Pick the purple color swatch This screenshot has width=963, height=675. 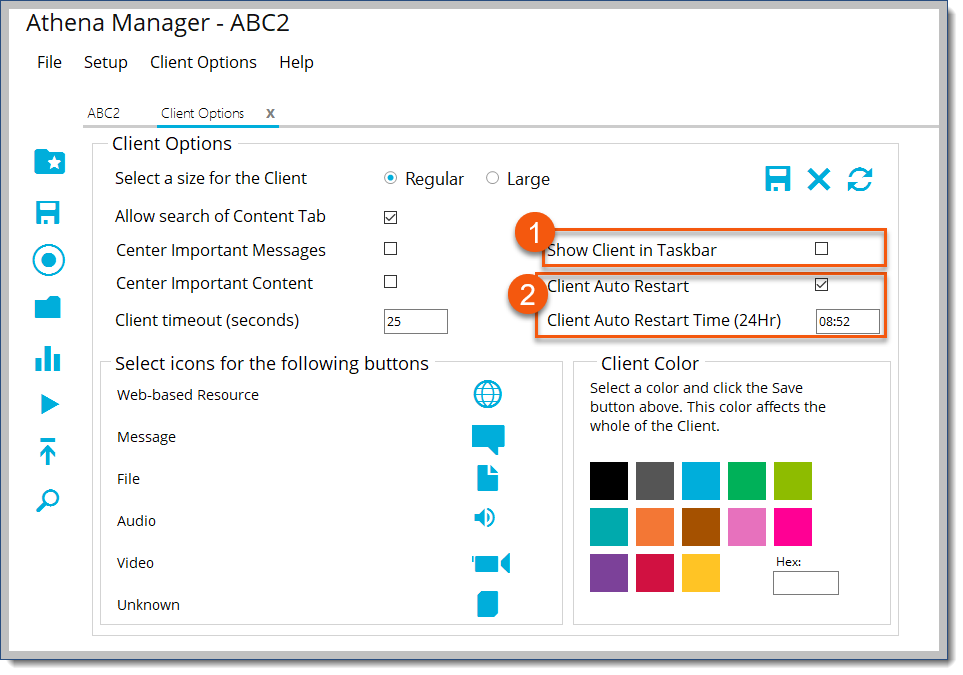(609, 573)
